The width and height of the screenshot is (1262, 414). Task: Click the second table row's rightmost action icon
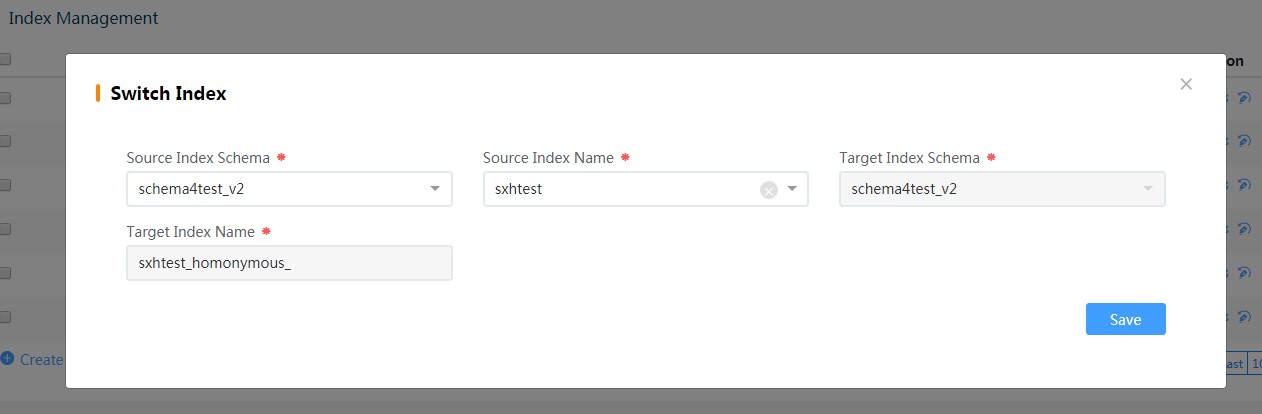pyautogui.click(x=1244, y=141)
